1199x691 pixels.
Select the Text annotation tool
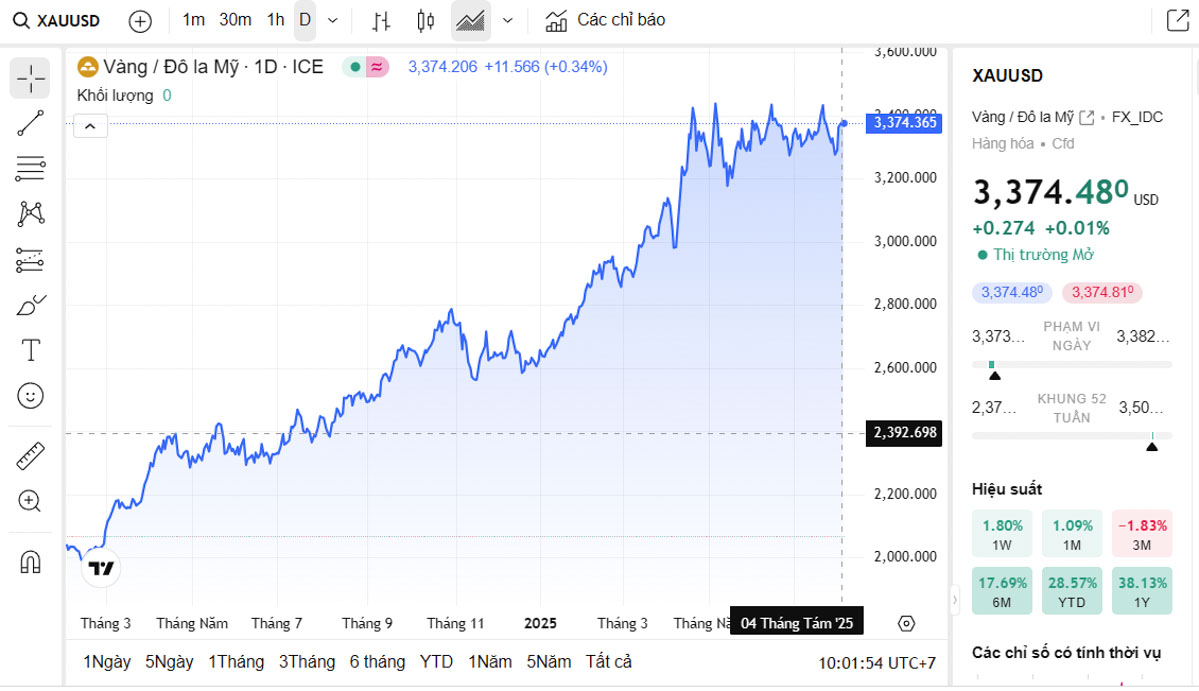tap(30, 350)
